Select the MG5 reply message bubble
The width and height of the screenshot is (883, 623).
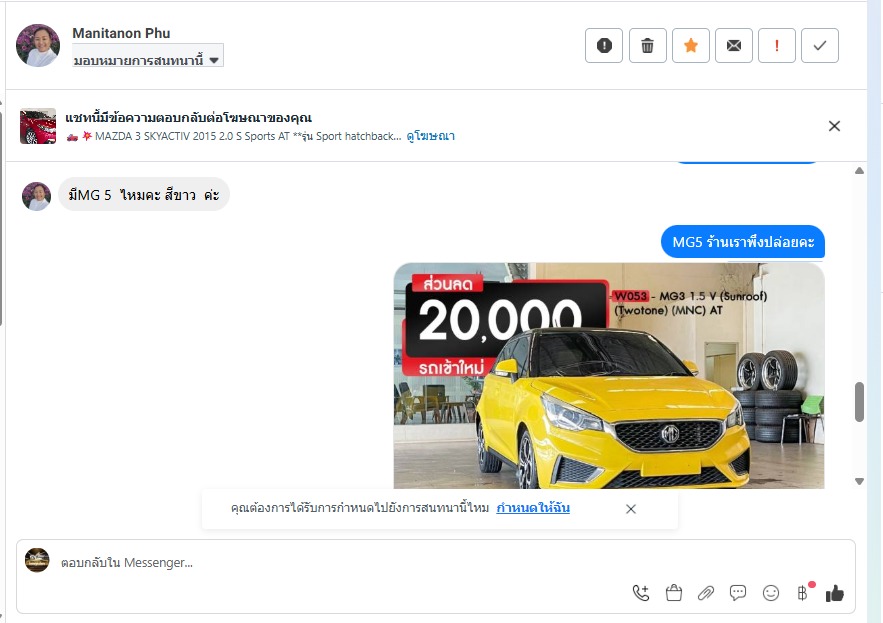(743, 242)
